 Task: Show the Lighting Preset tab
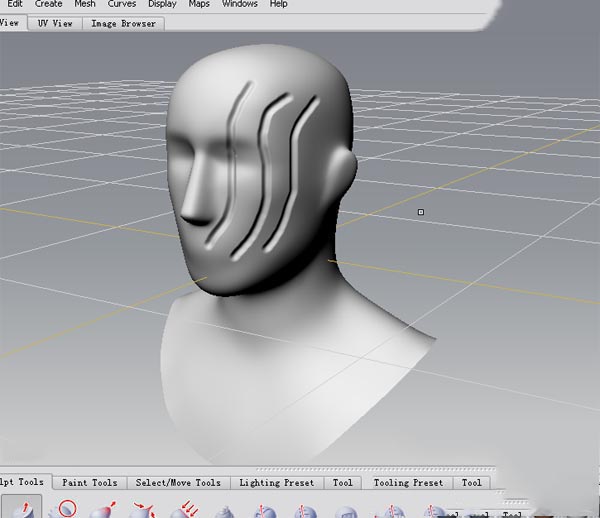tap(277, 483)
